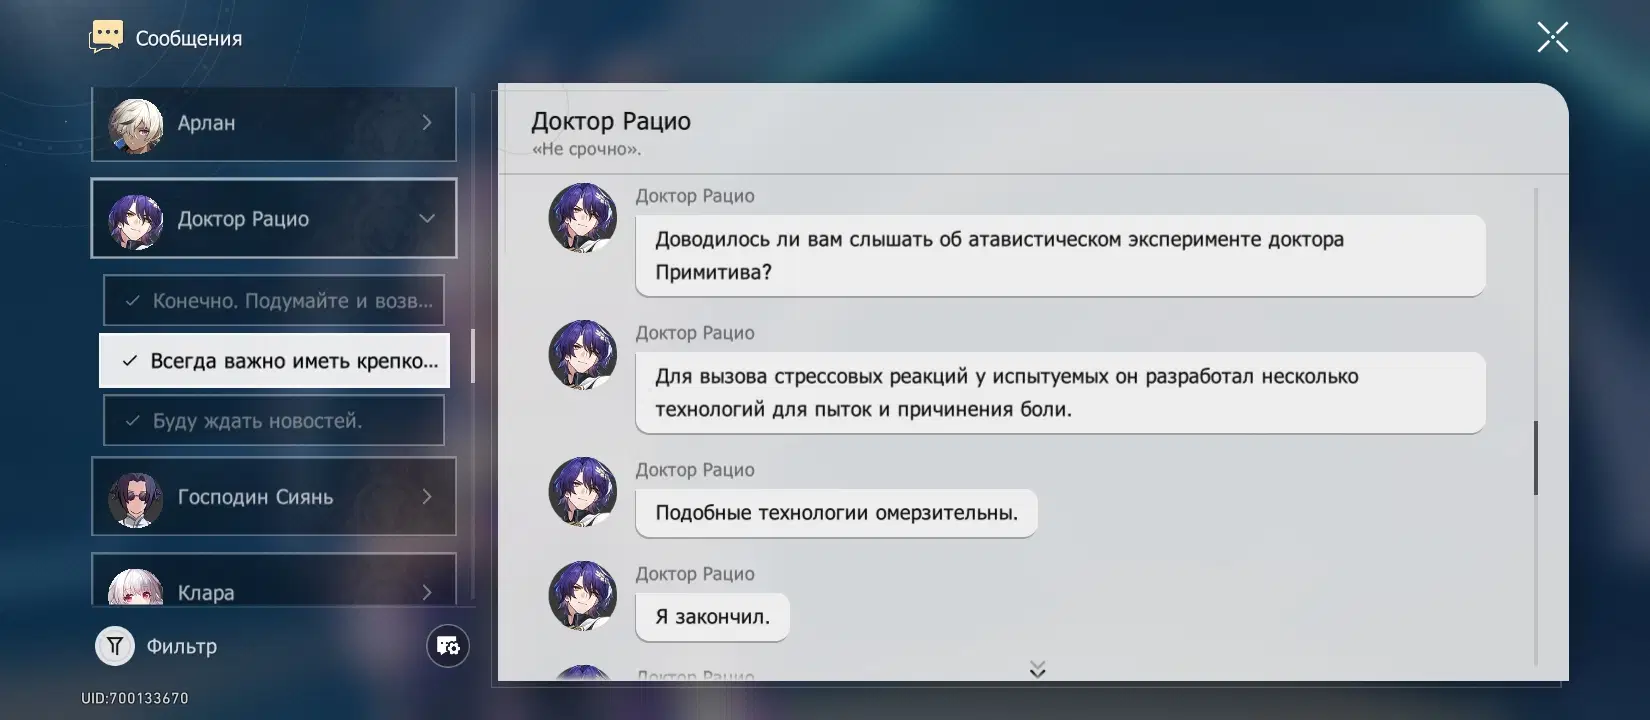Select conversation 'Буду ждать новостей.'
This screenshot has width=1650, height=720.
(274, 421)
